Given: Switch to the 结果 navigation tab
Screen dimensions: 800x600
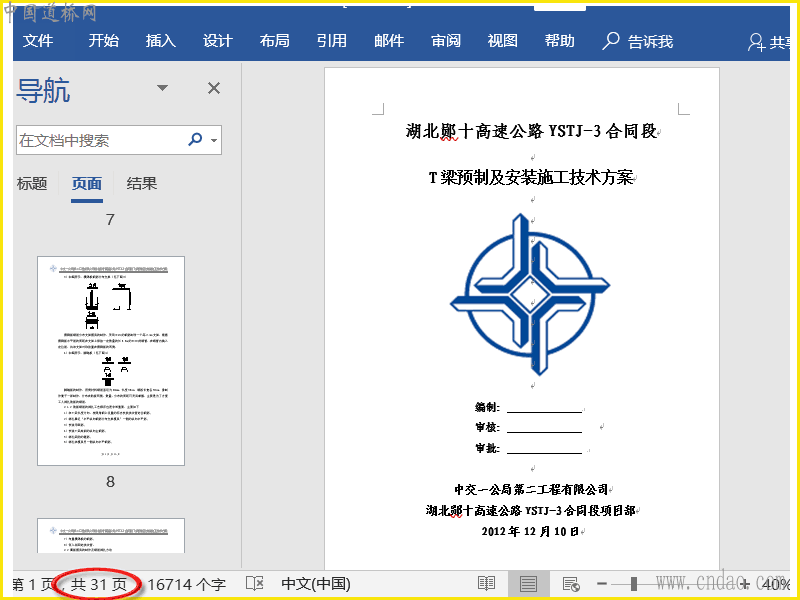Looking at the screenshot, I should [142, 184].
